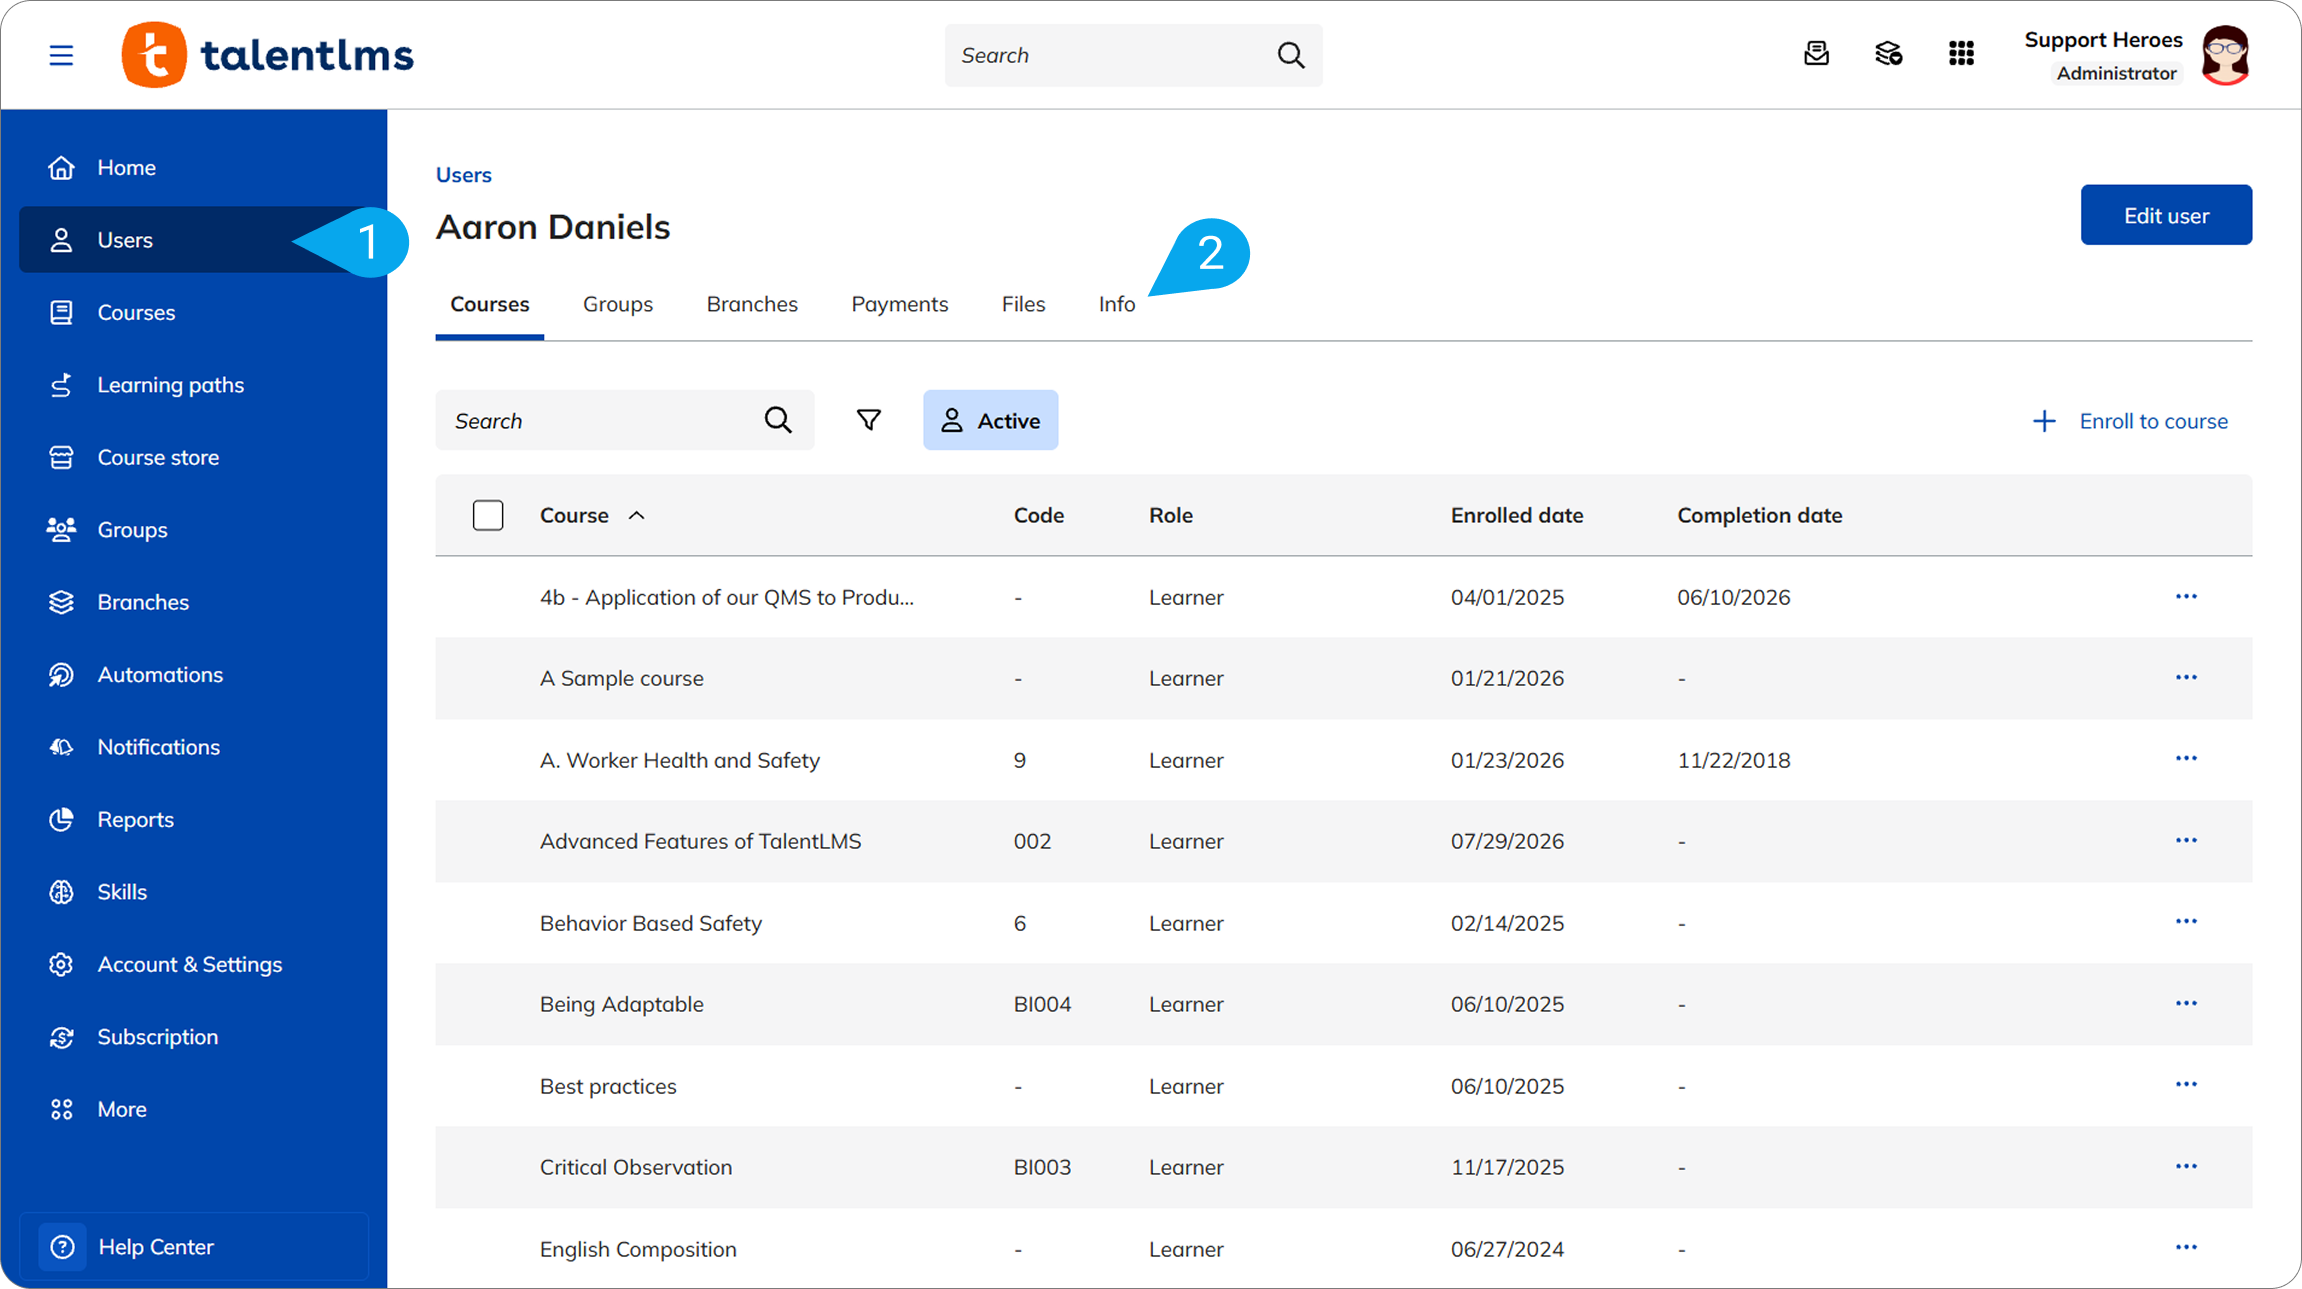Open Reports in the sidebar
This screenshot has height=1289, width=2302.
(194, 820)
